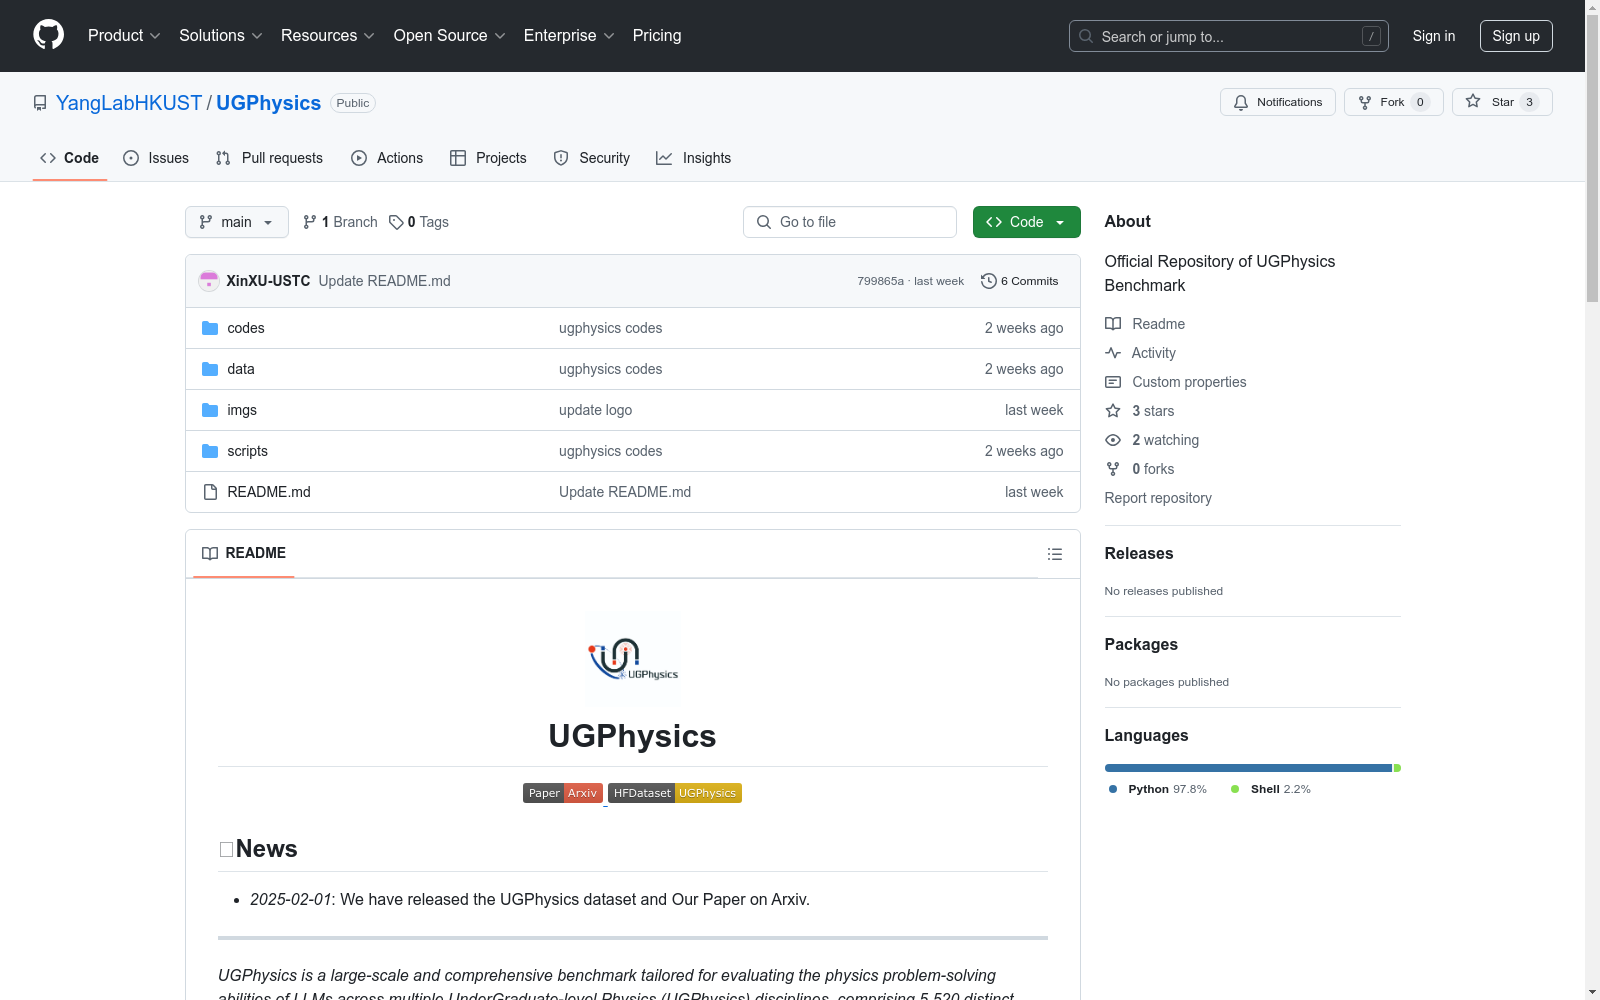This screenshot has width=1600, height=1000.
Task: Click the data folder icon
Action: pyautogui.click(x=210, y=369)
